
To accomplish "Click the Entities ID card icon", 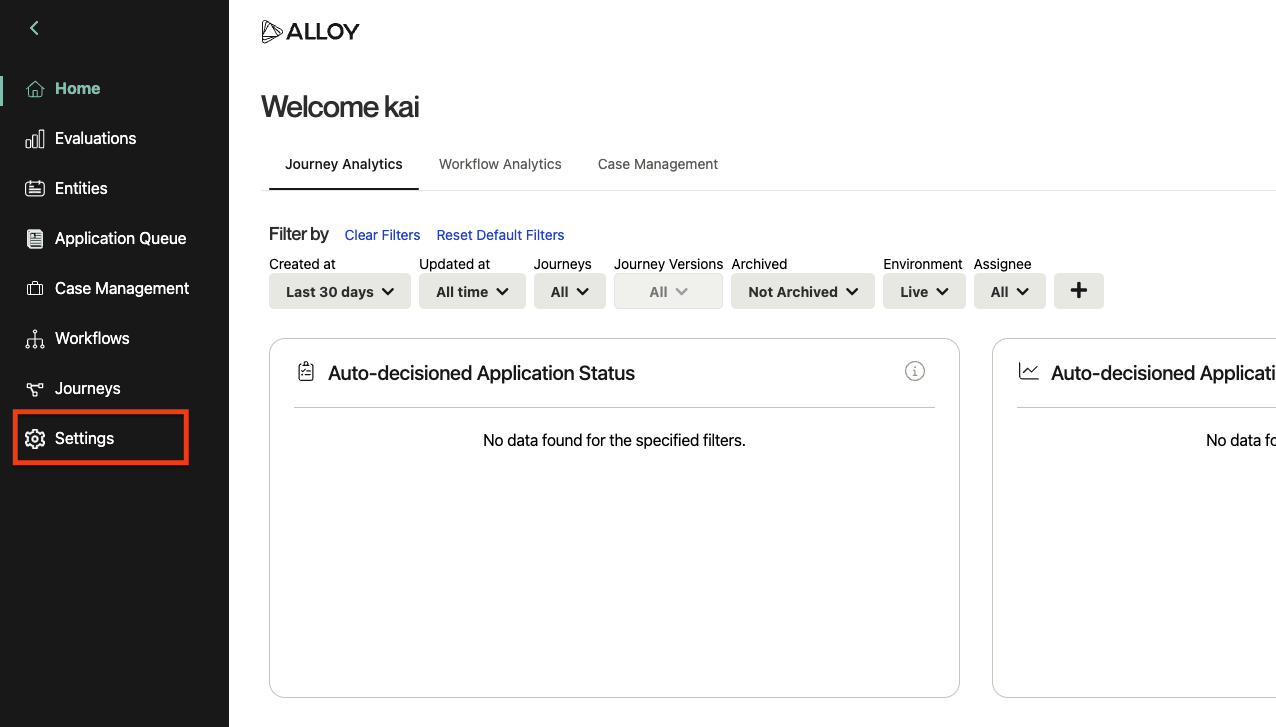I will point(35,189).
